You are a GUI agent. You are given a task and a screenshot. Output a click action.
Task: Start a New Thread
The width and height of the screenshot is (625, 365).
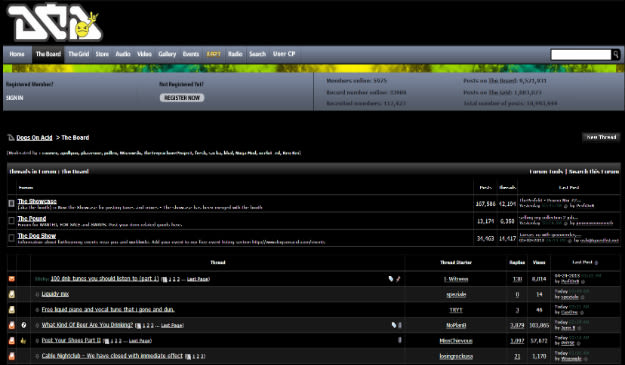click(x=601, y=137)
